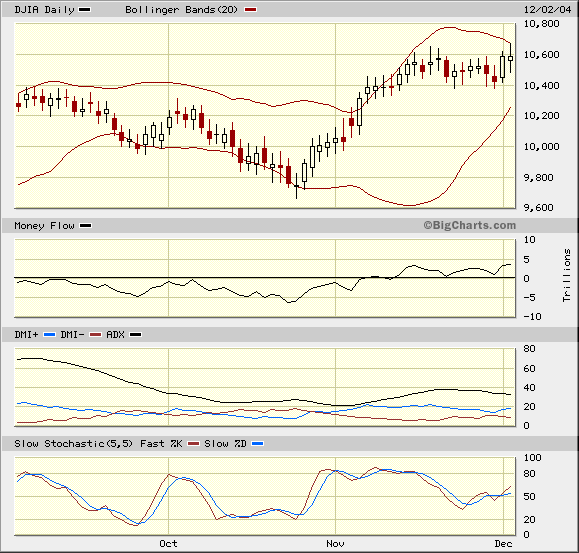The height and width of the screenshot is (553, 579).
Task: Click the last candlestick on price chart
Action: coord(511,58)
